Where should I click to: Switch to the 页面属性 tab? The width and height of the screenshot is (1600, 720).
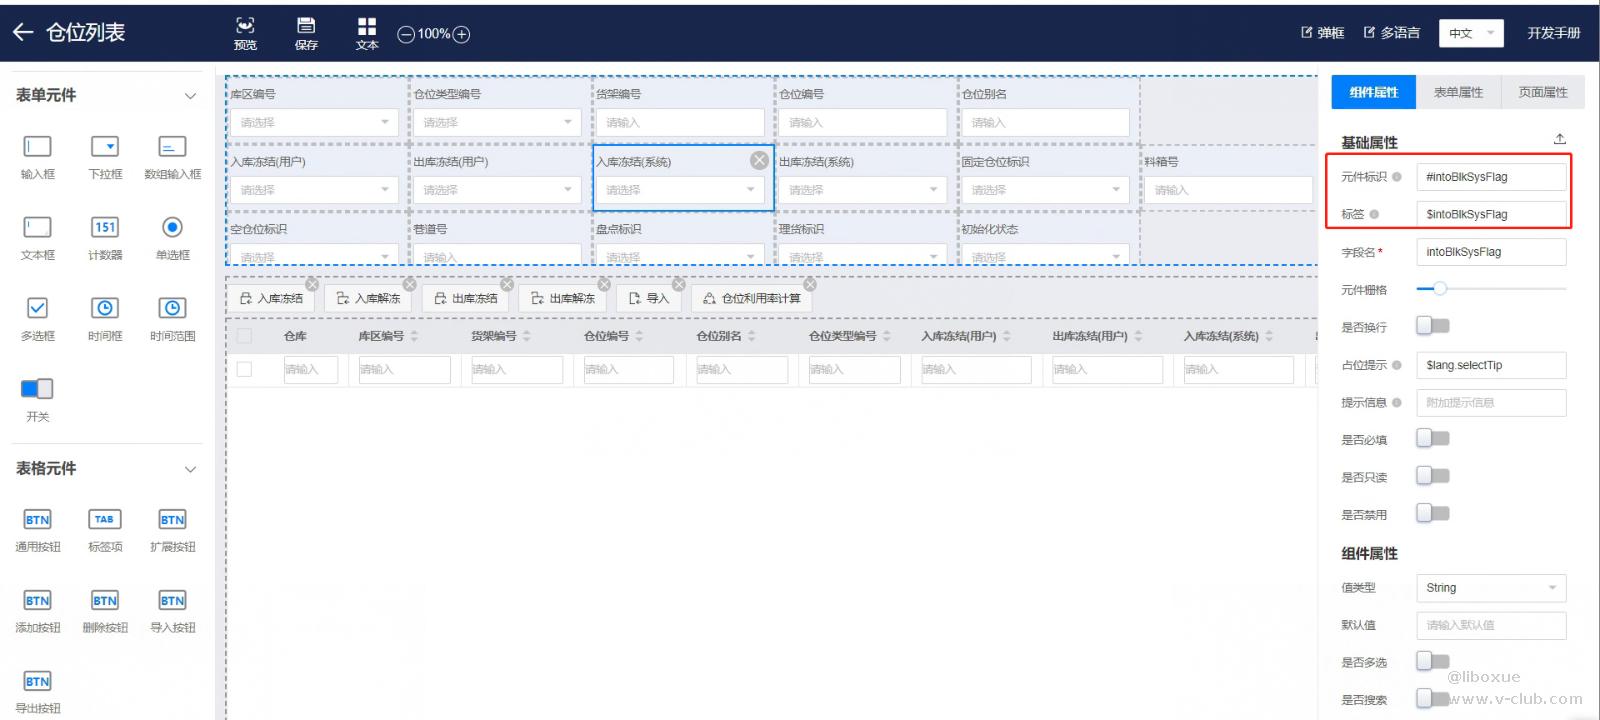[1542, 92]
